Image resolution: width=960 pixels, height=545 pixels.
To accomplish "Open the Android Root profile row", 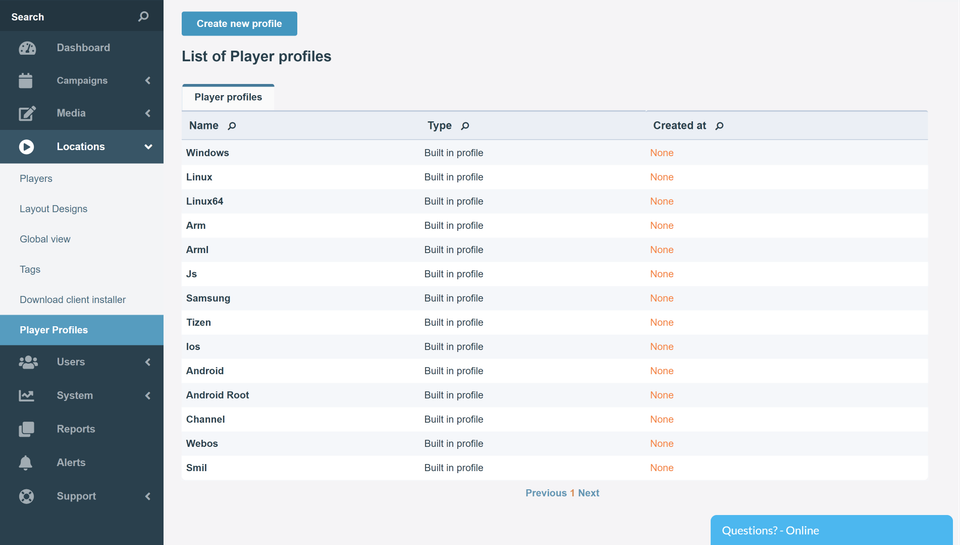I will click(218, 395).
